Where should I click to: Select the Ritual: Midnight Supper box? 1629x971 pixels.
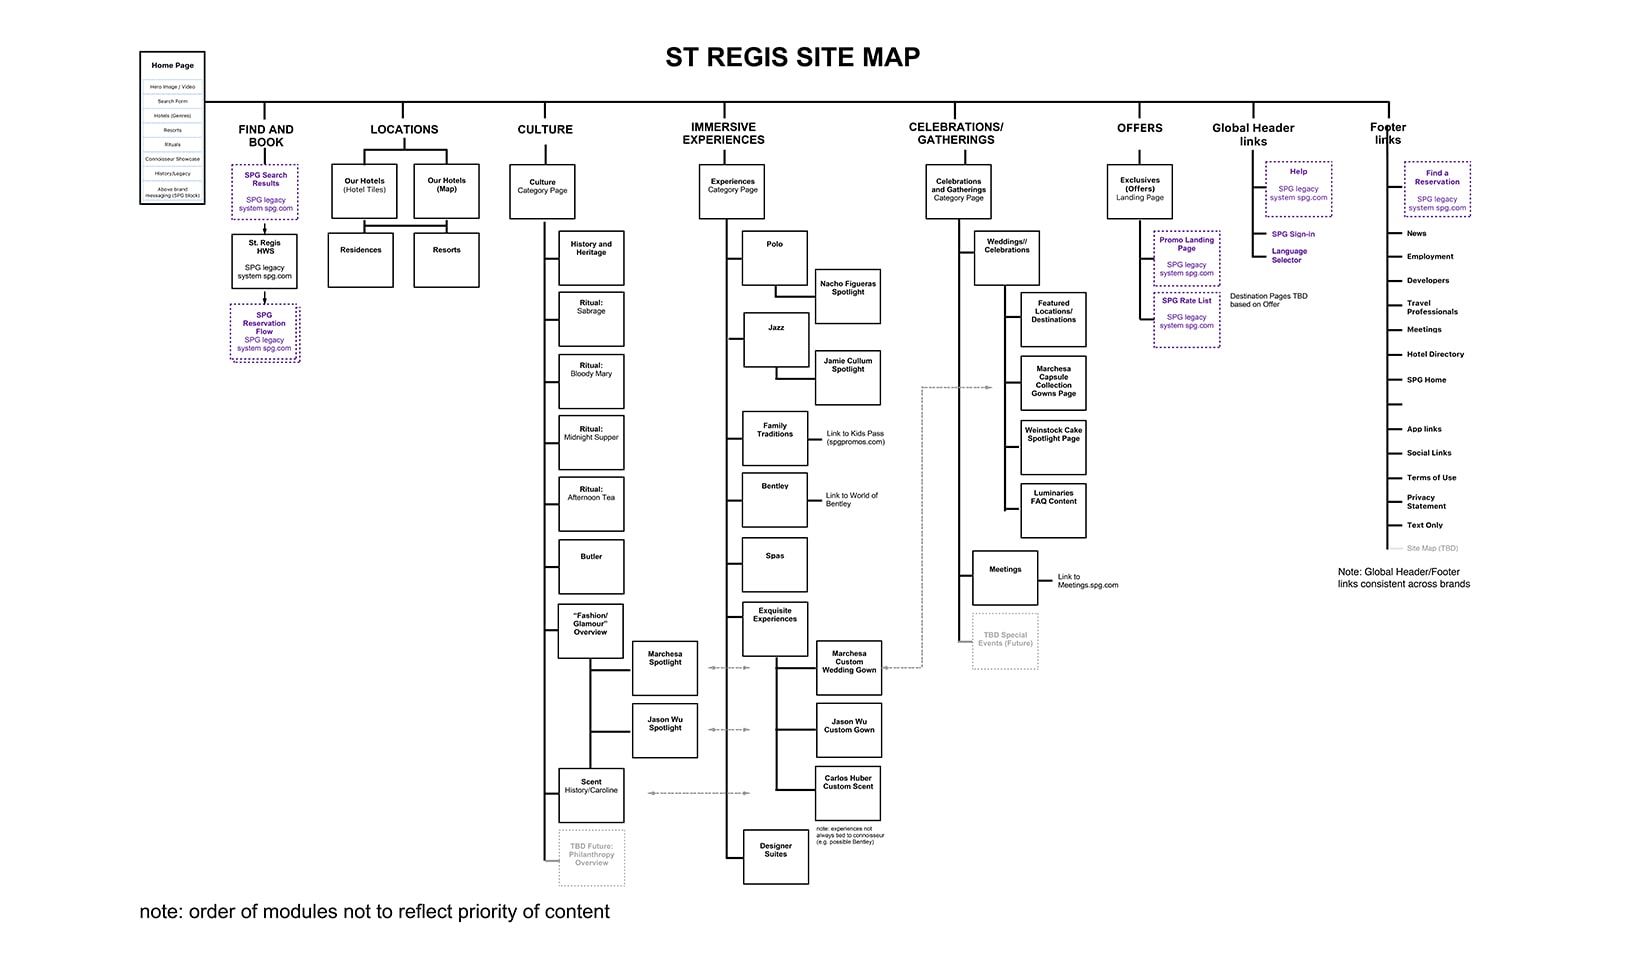pyautogui.click(x=591, y=443)
